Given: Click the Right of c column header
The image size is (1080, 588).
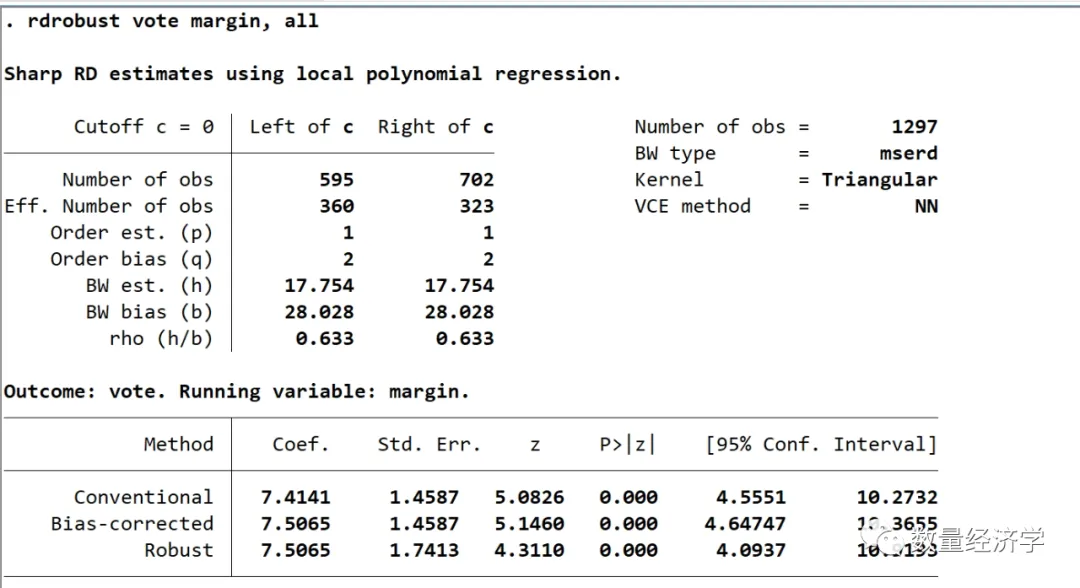Looking at the screenshot, I should coord(435,127).
